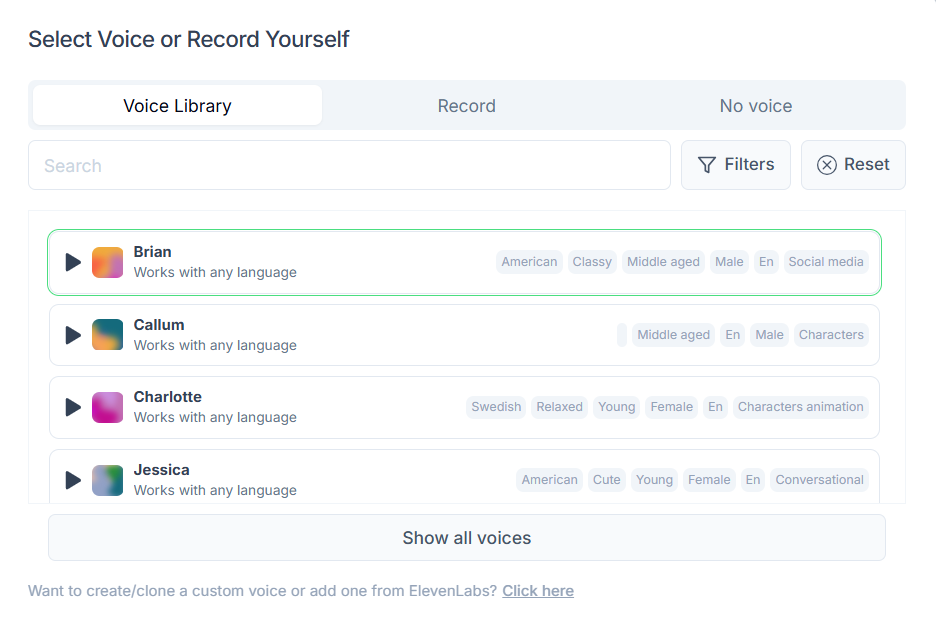Select the Callum voice name
The width and height of the screenshot is (936, 623).
159,325
